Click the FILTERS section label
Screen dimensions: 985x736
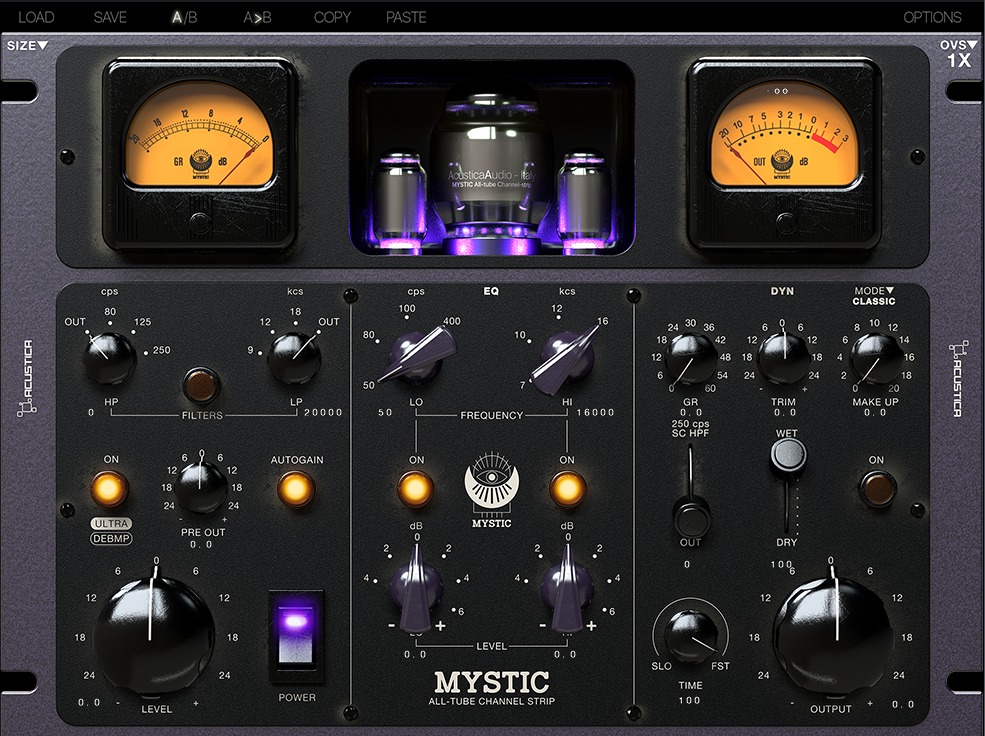pyautogui.click(x=202, y=415)
